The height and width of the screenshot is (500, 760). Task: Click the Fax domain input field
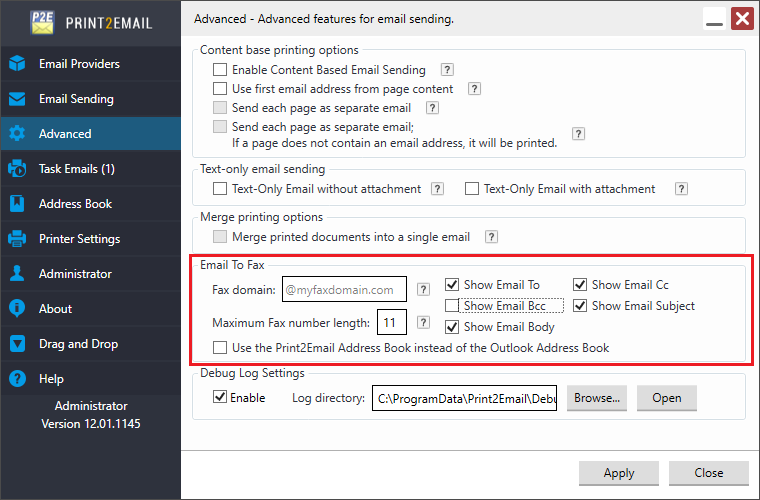pyautogui.click(x=344, y=290)
